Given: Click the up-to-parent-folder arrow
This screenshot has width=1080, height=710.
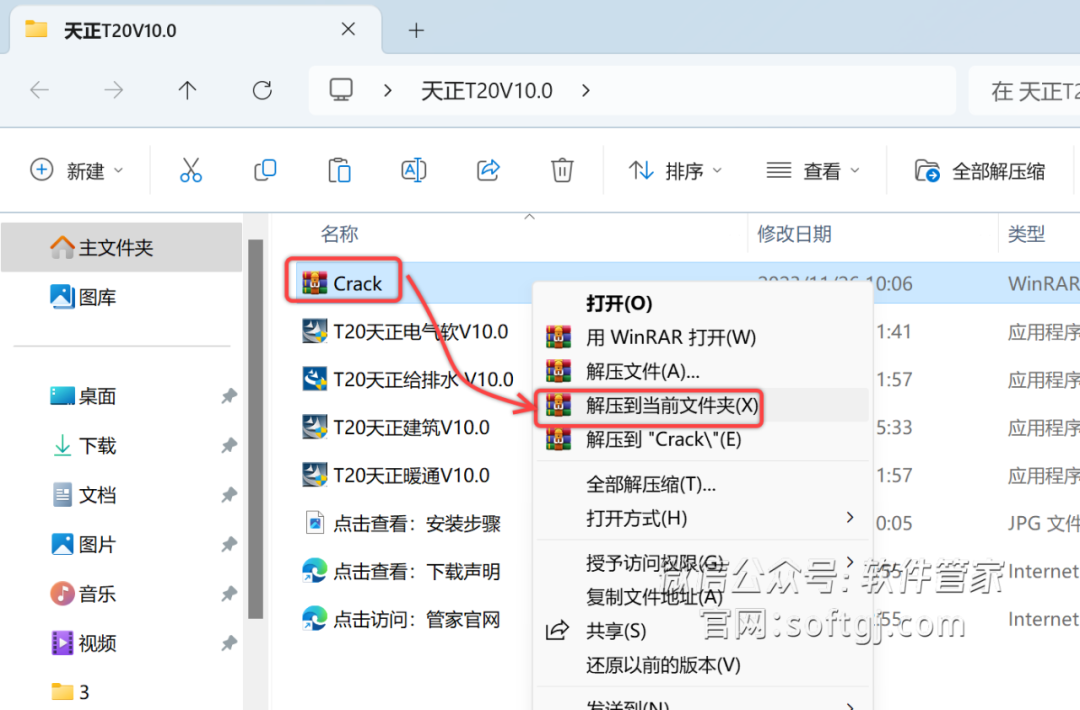Looking at the screenshot, I should point(187,90).
